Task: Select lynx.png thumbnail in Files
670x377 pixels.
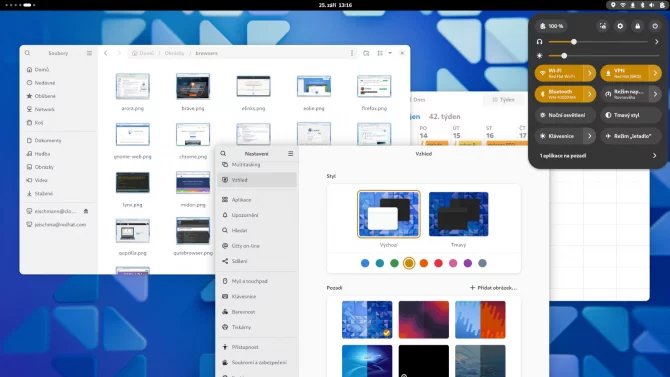Action: (x=132, y=183)
